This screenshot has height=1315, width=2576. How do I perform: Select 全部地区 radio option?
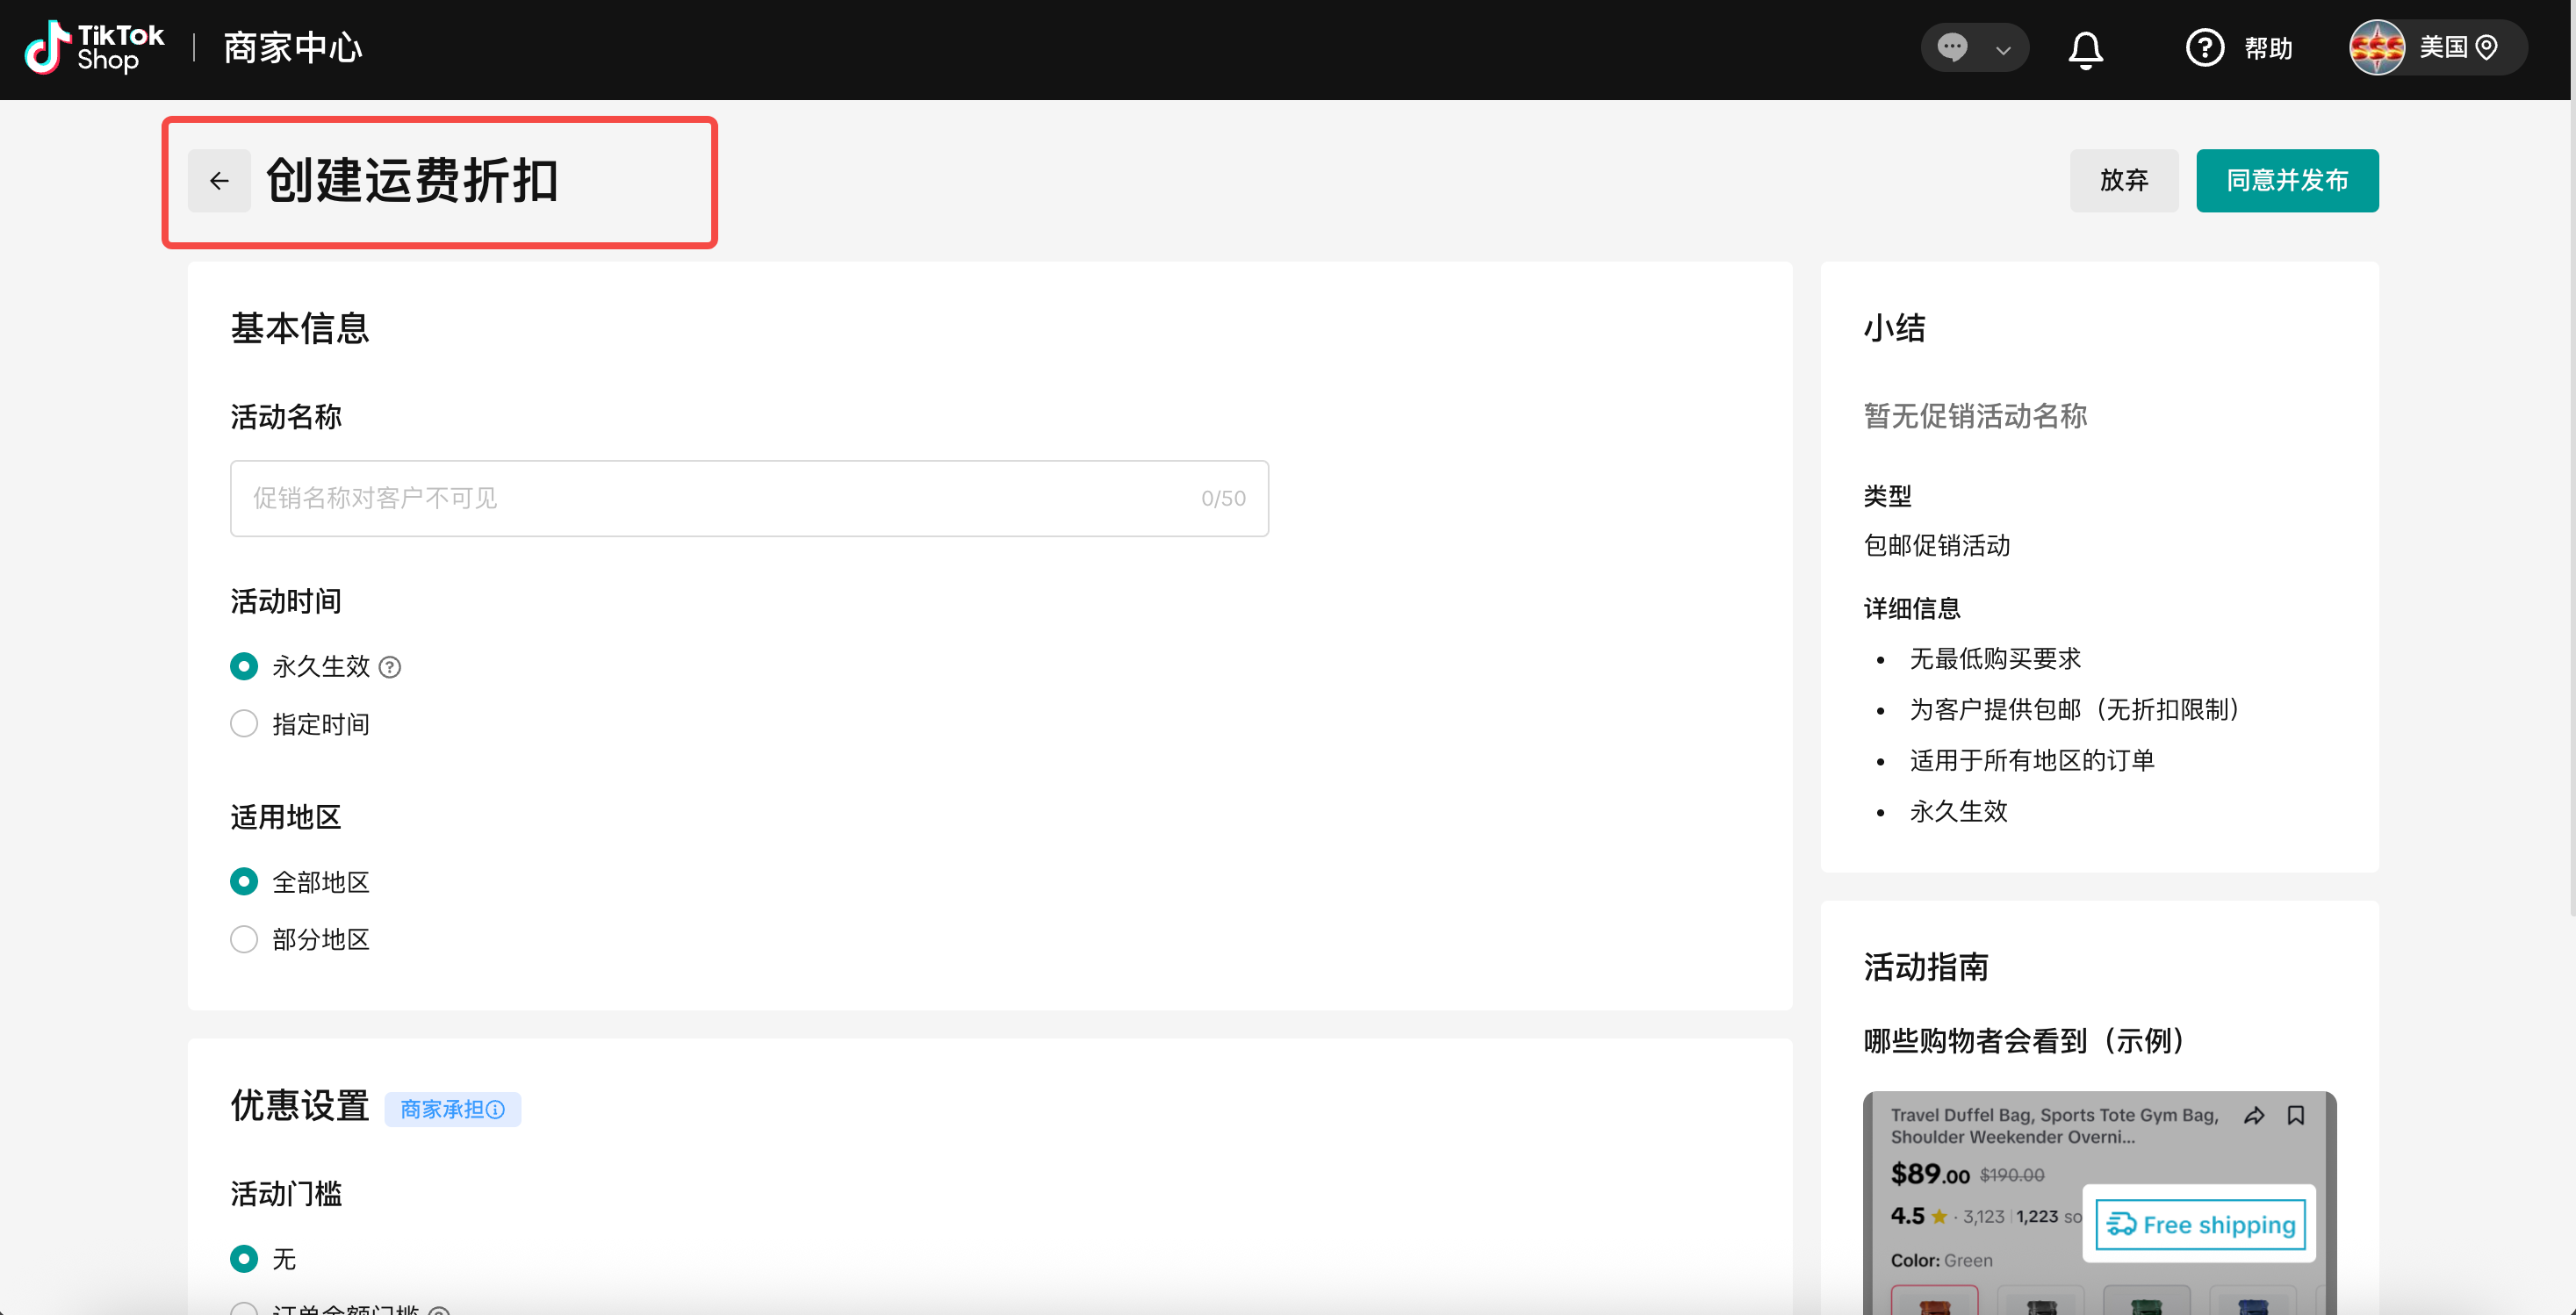(244, 881)
